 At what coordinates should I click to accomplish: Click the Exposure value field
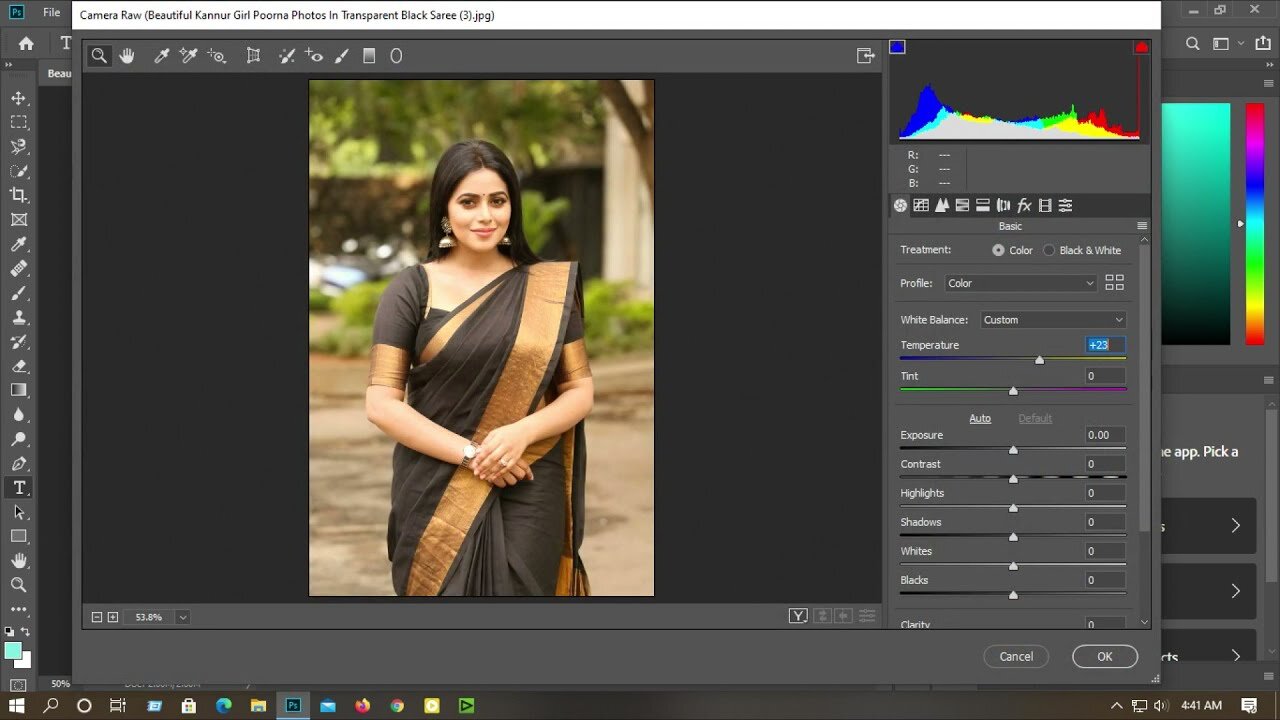[x=1105, y=435]
